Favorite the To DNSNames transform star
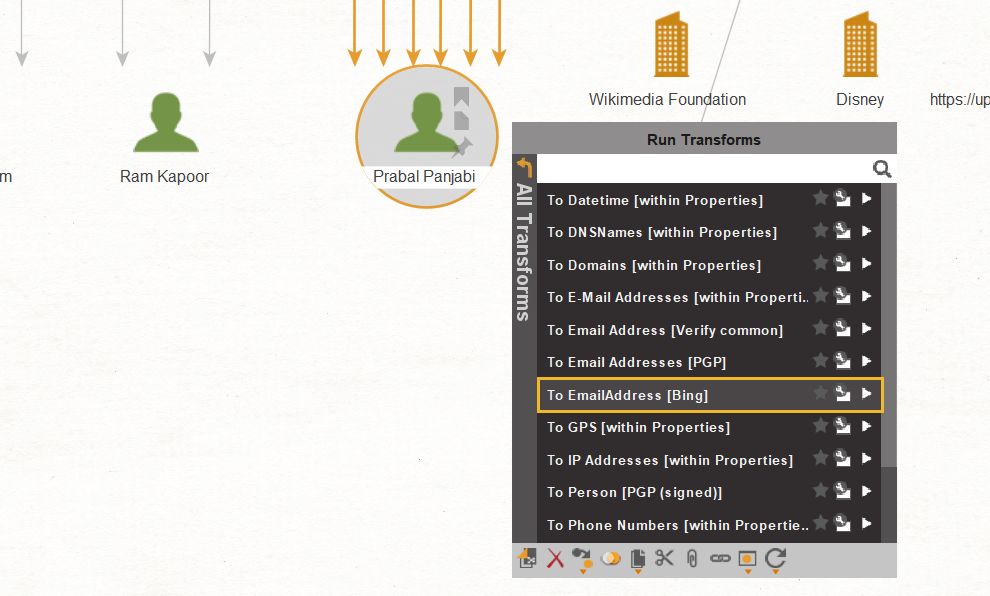Screen dimensions: 990x596 (x=820, y=230)
